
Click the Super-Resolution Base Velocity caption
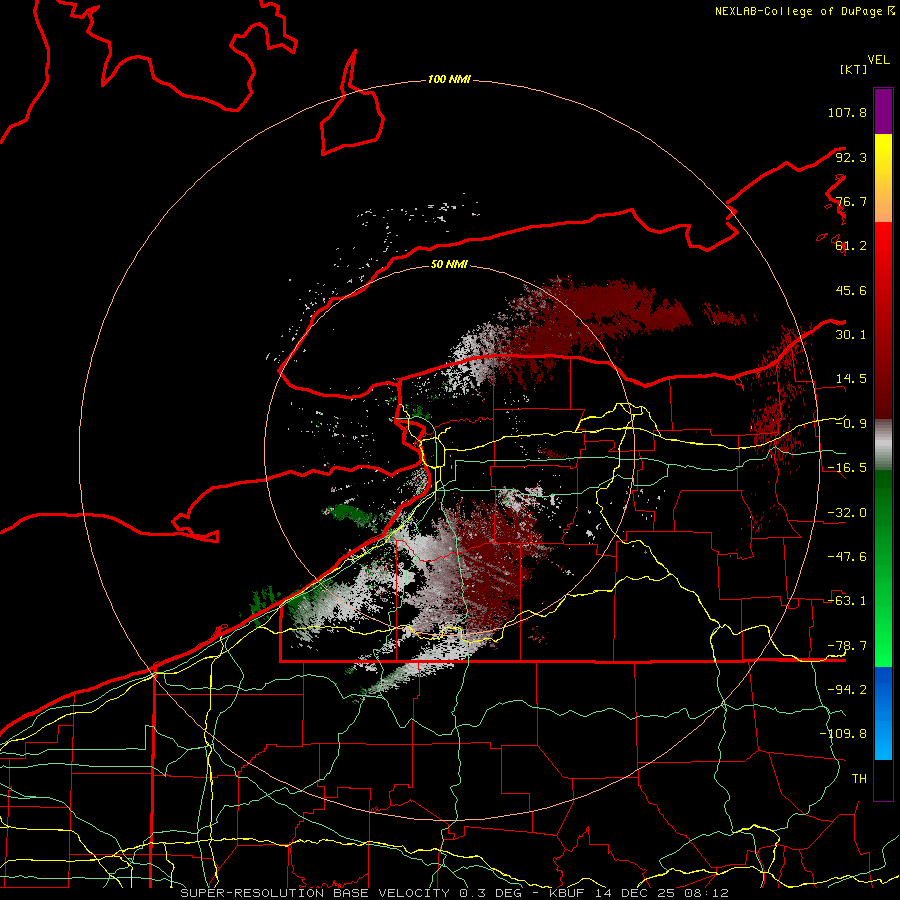pyautogui.click(x=454, y=893)
